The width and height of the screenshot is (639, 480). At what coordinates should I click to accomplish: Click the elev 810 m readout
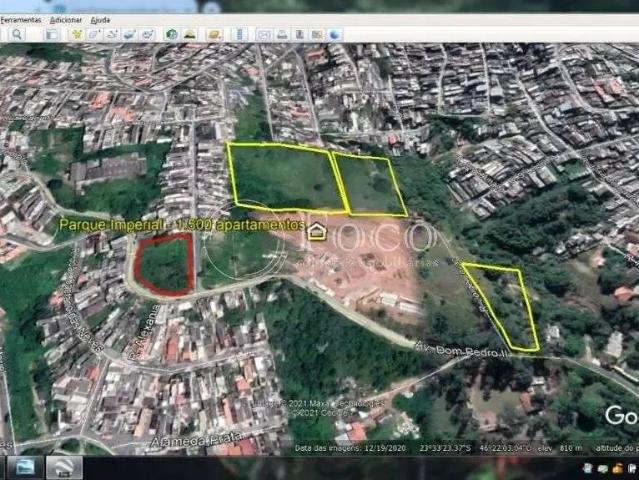point(561,448)
